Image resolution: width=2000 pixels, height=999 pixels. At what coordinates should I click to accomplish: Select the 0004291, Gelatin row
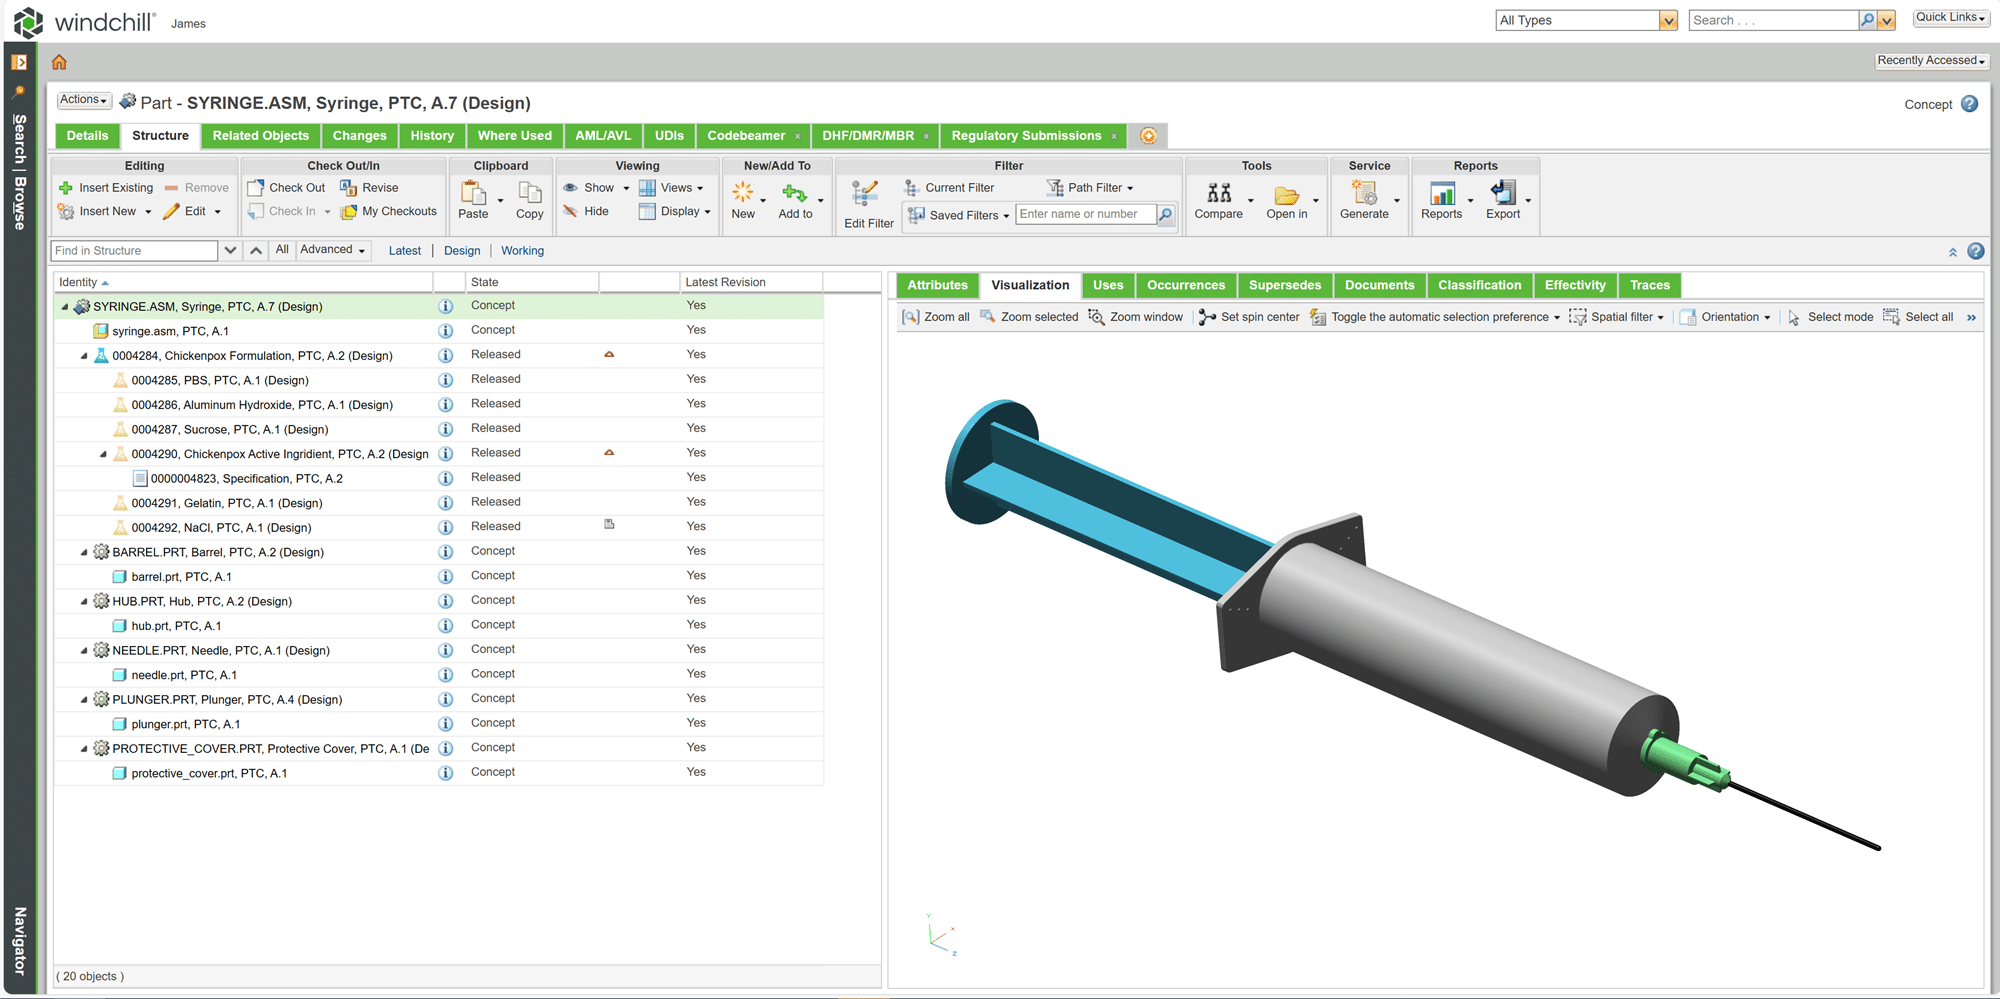[x=439, y=503]
